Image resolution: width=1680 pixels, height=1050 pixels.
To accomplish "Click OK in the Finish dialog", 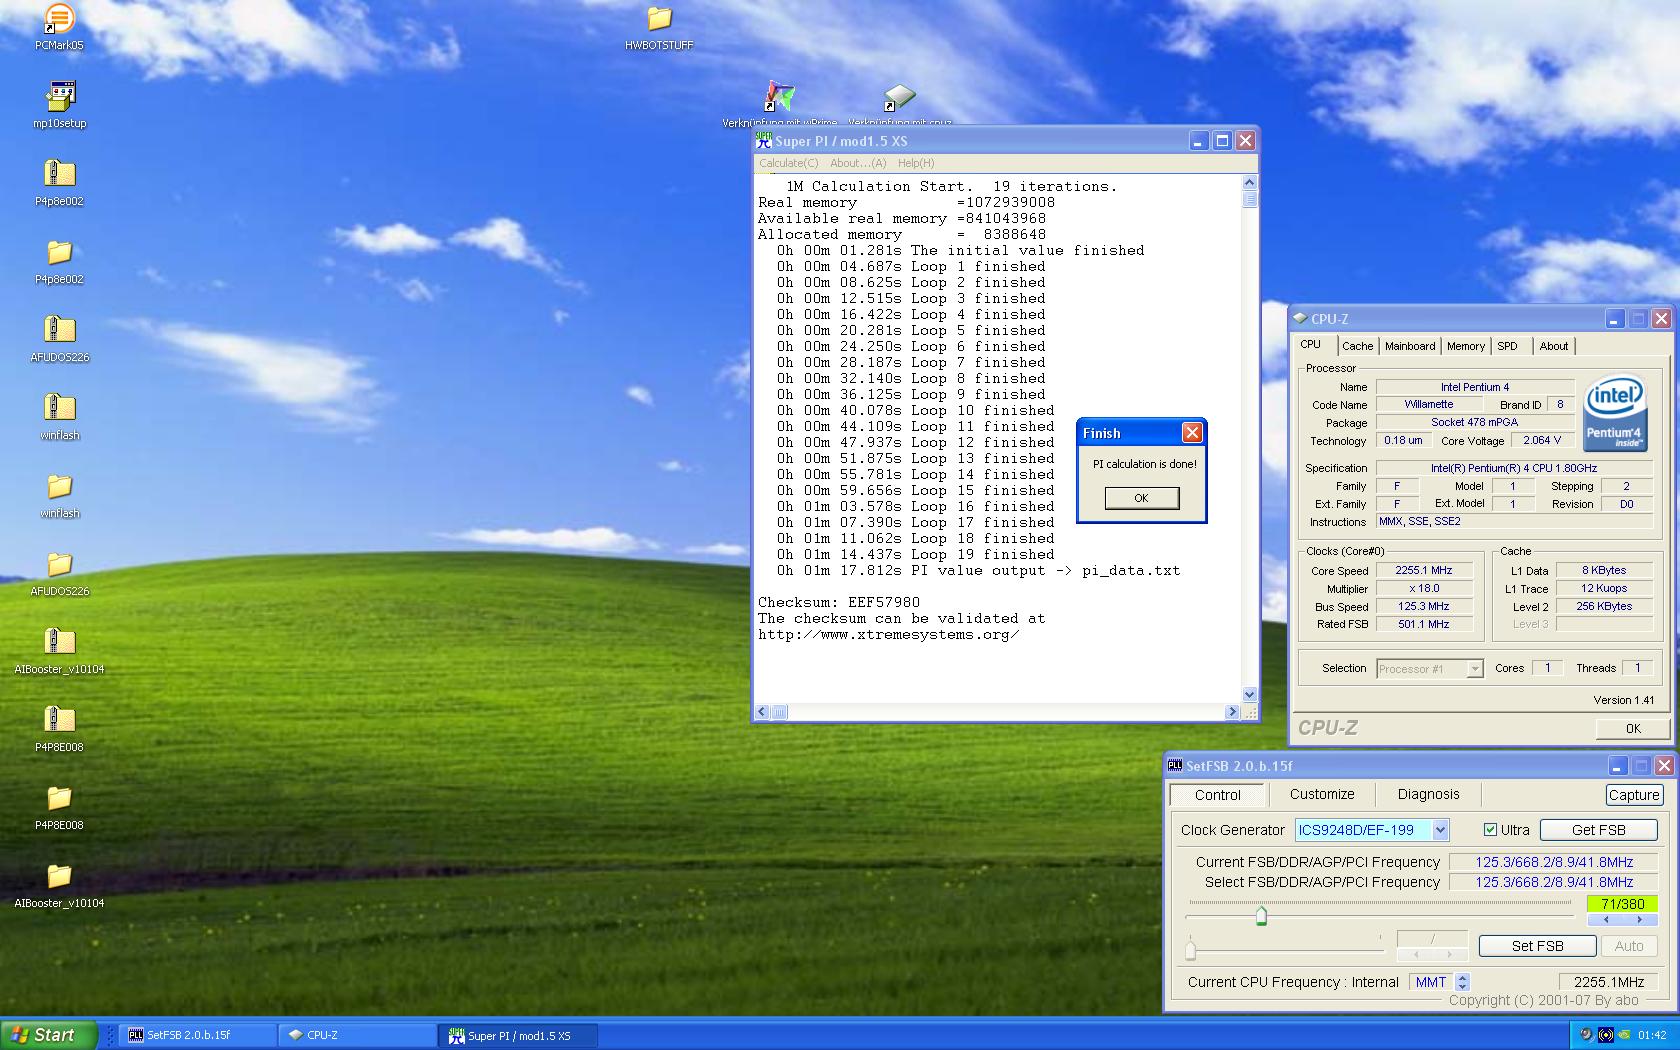I will [x=1141, y=498].
